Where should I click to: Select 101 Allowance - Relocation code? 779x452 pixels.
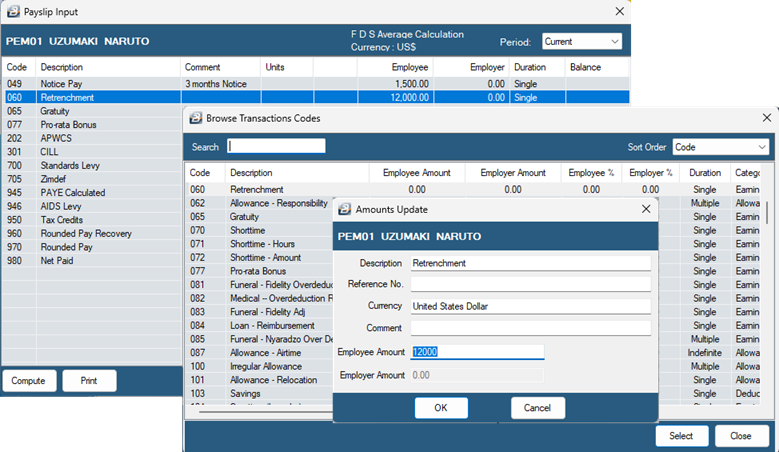click(x=260, y=379)
